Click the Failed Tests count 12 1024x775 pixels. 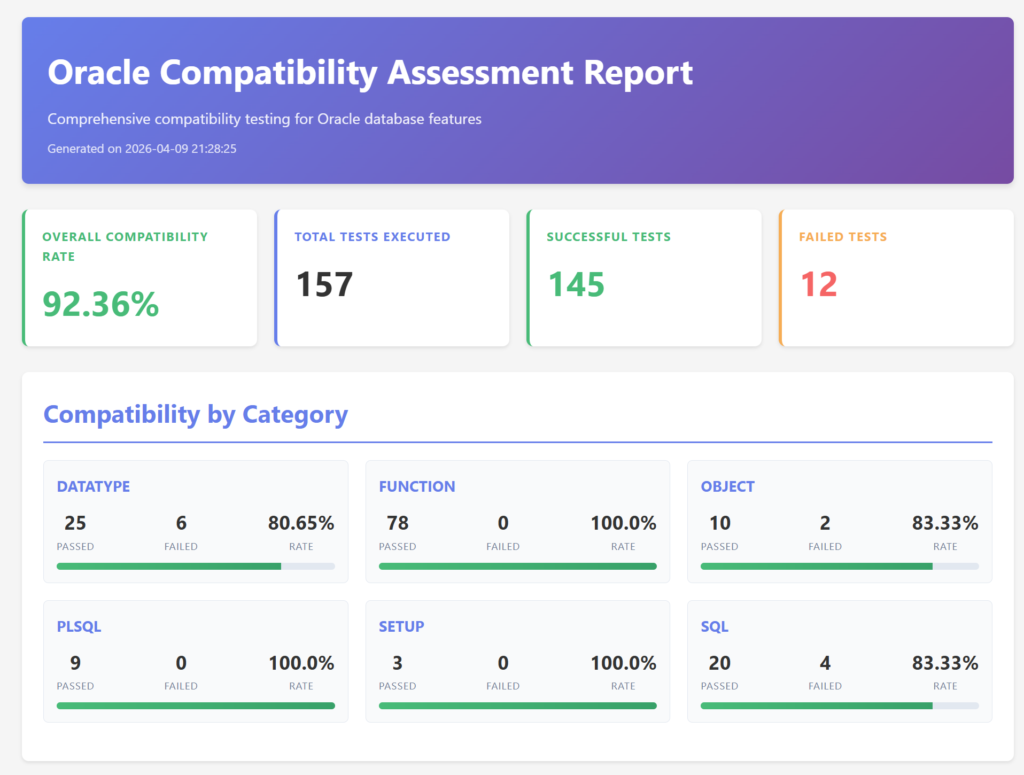[x=819, y=285]
